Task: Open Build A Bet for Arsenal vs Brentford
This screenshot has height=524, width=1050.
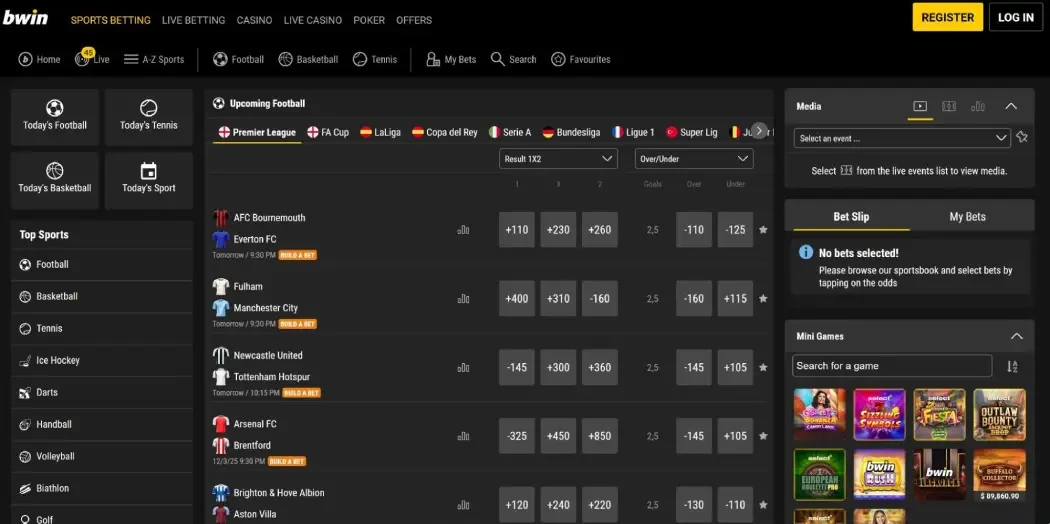Action: 287,462
